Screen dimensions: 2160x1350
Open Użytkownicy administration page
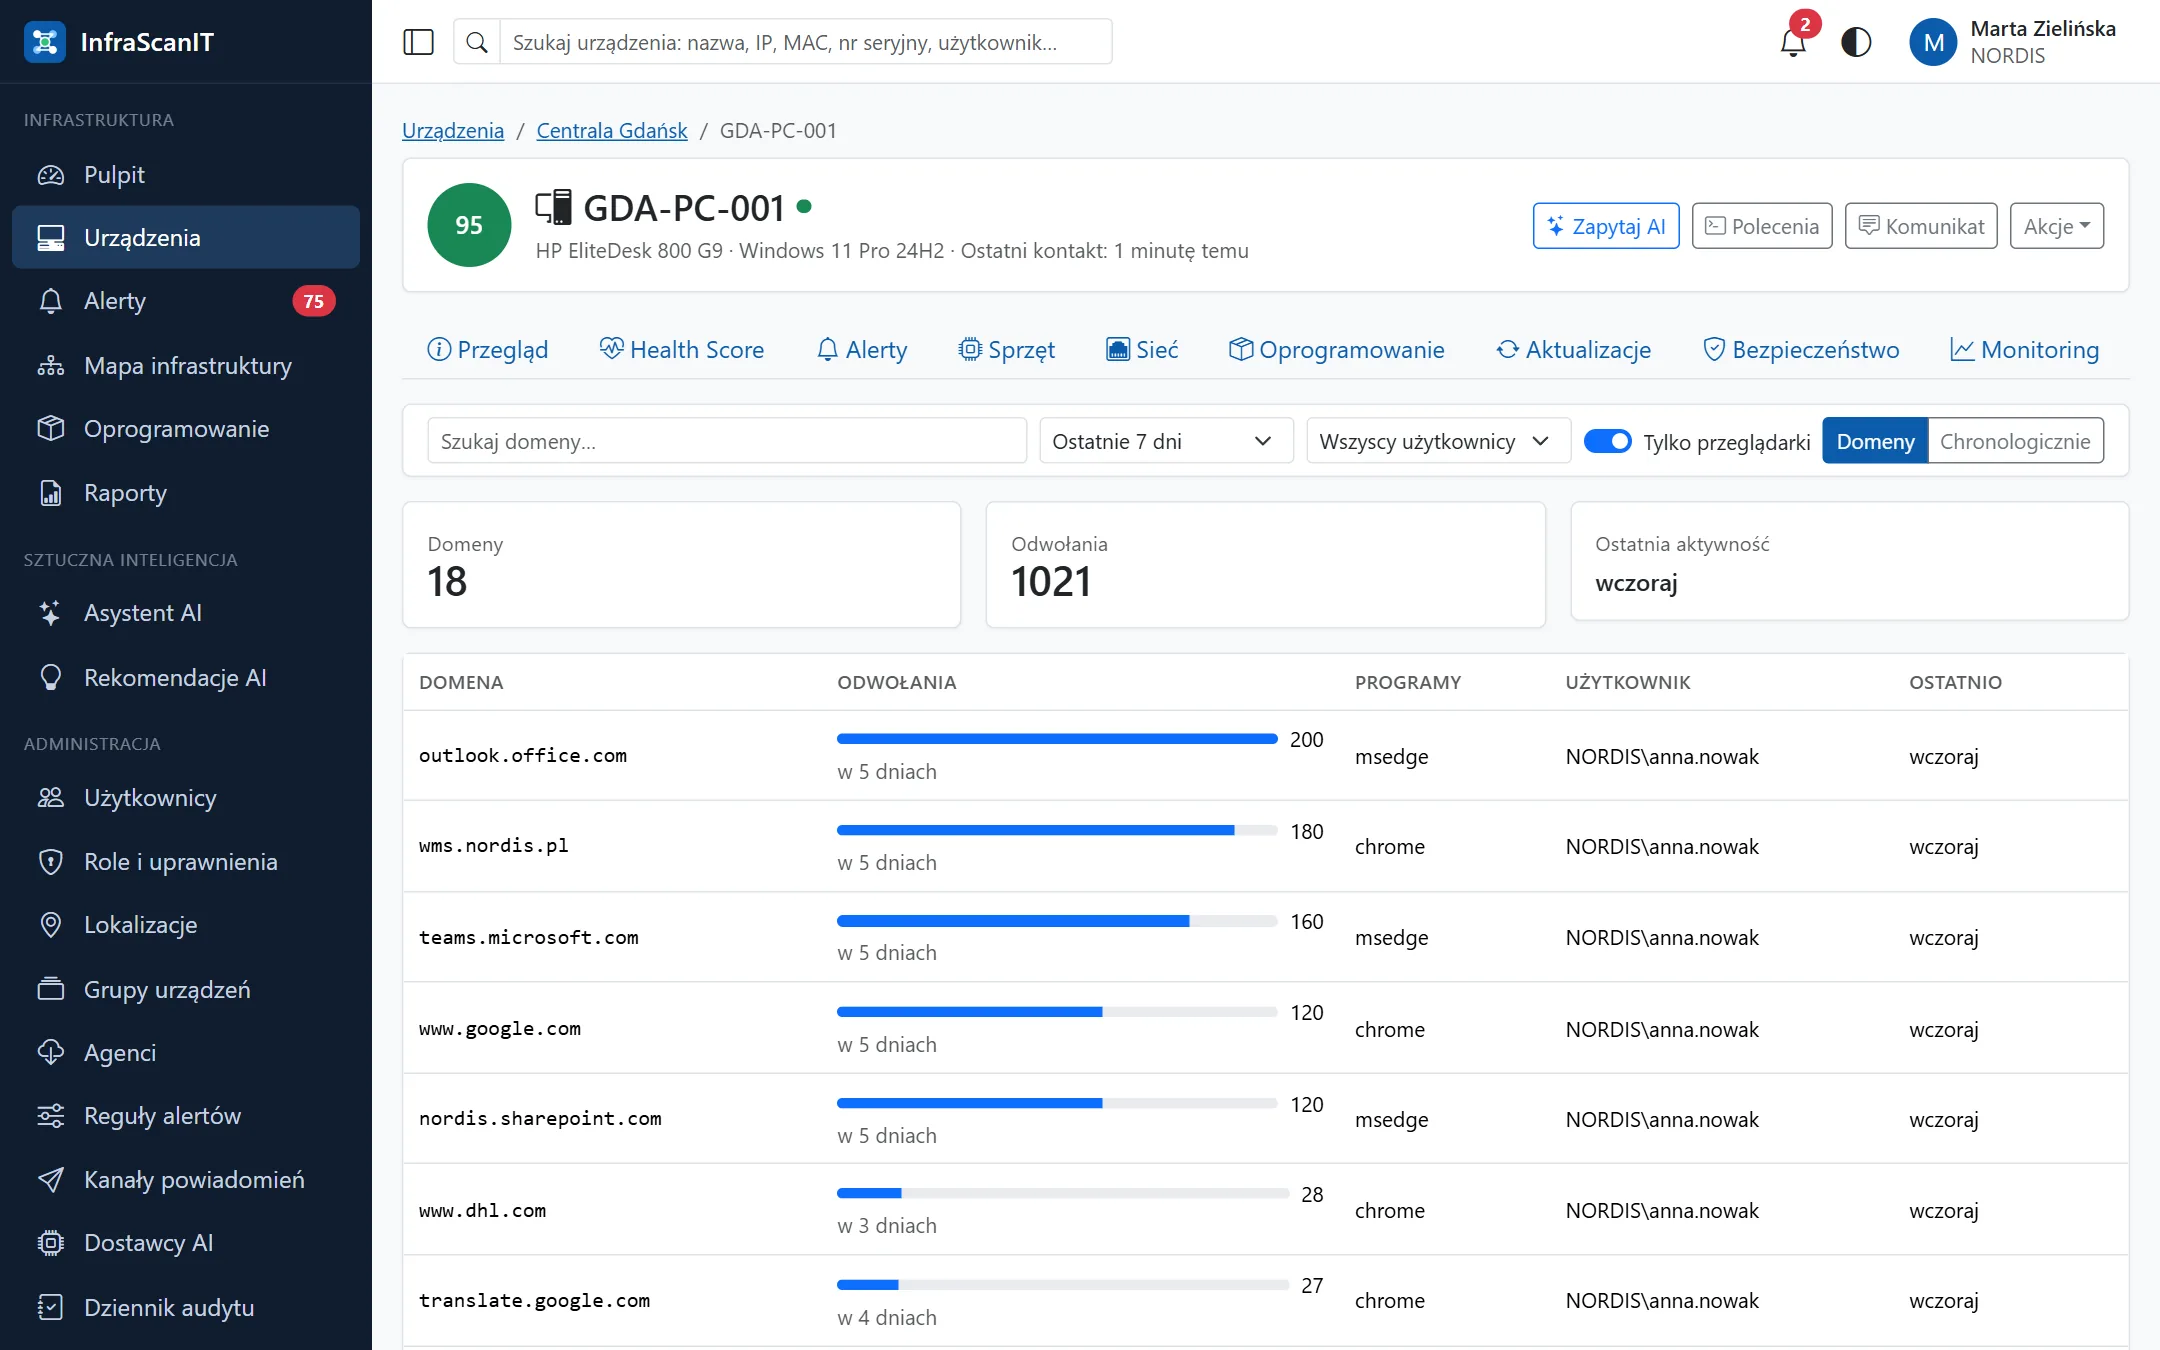click(x=186, y=798)
